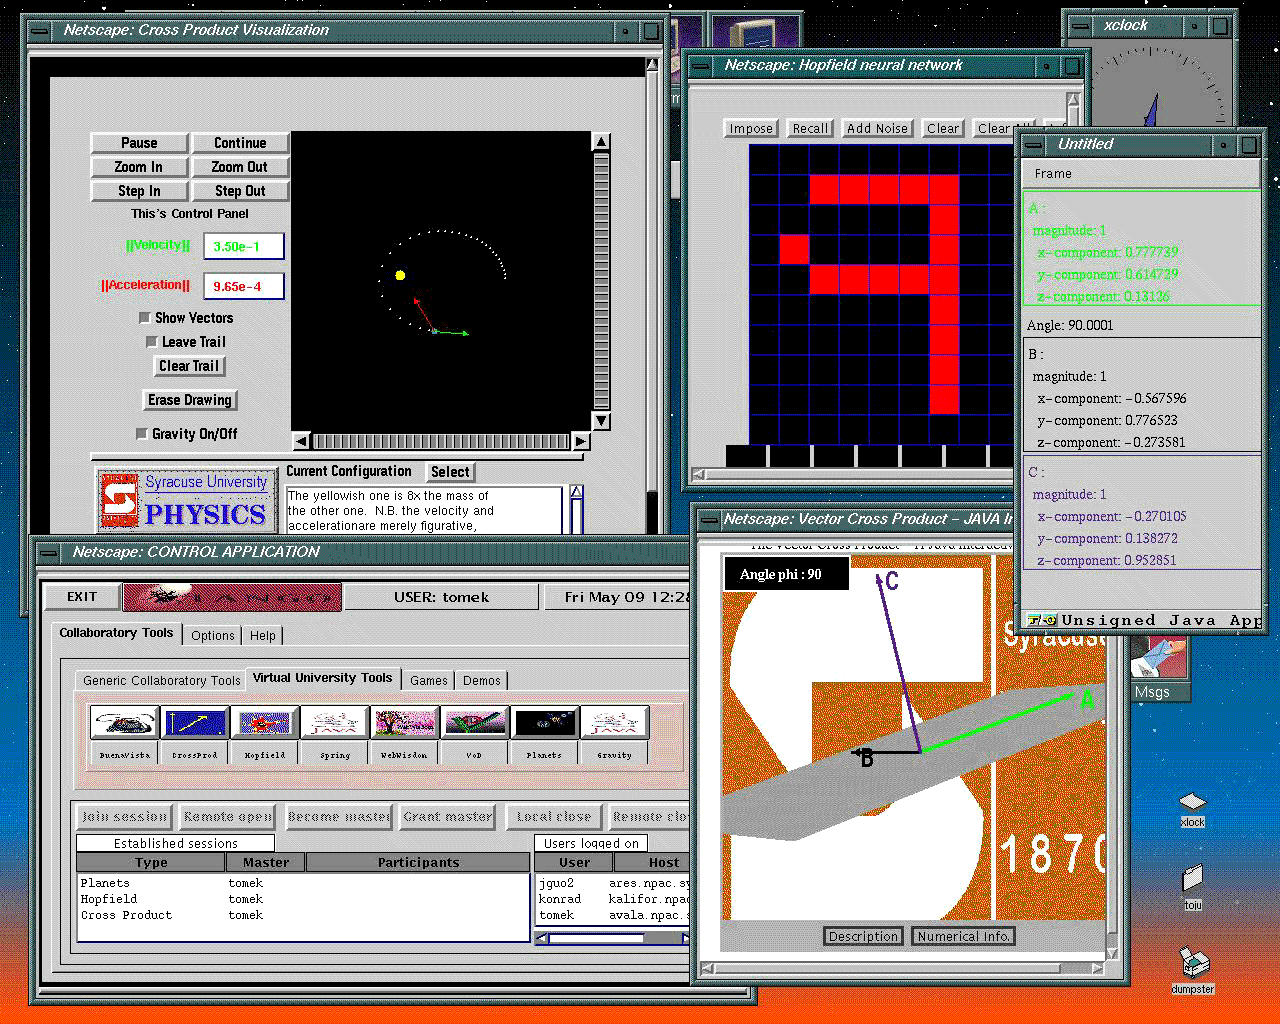The image size is (1280, 1024).
Task: Select the Cross Product session row
Action: point(303,915)
